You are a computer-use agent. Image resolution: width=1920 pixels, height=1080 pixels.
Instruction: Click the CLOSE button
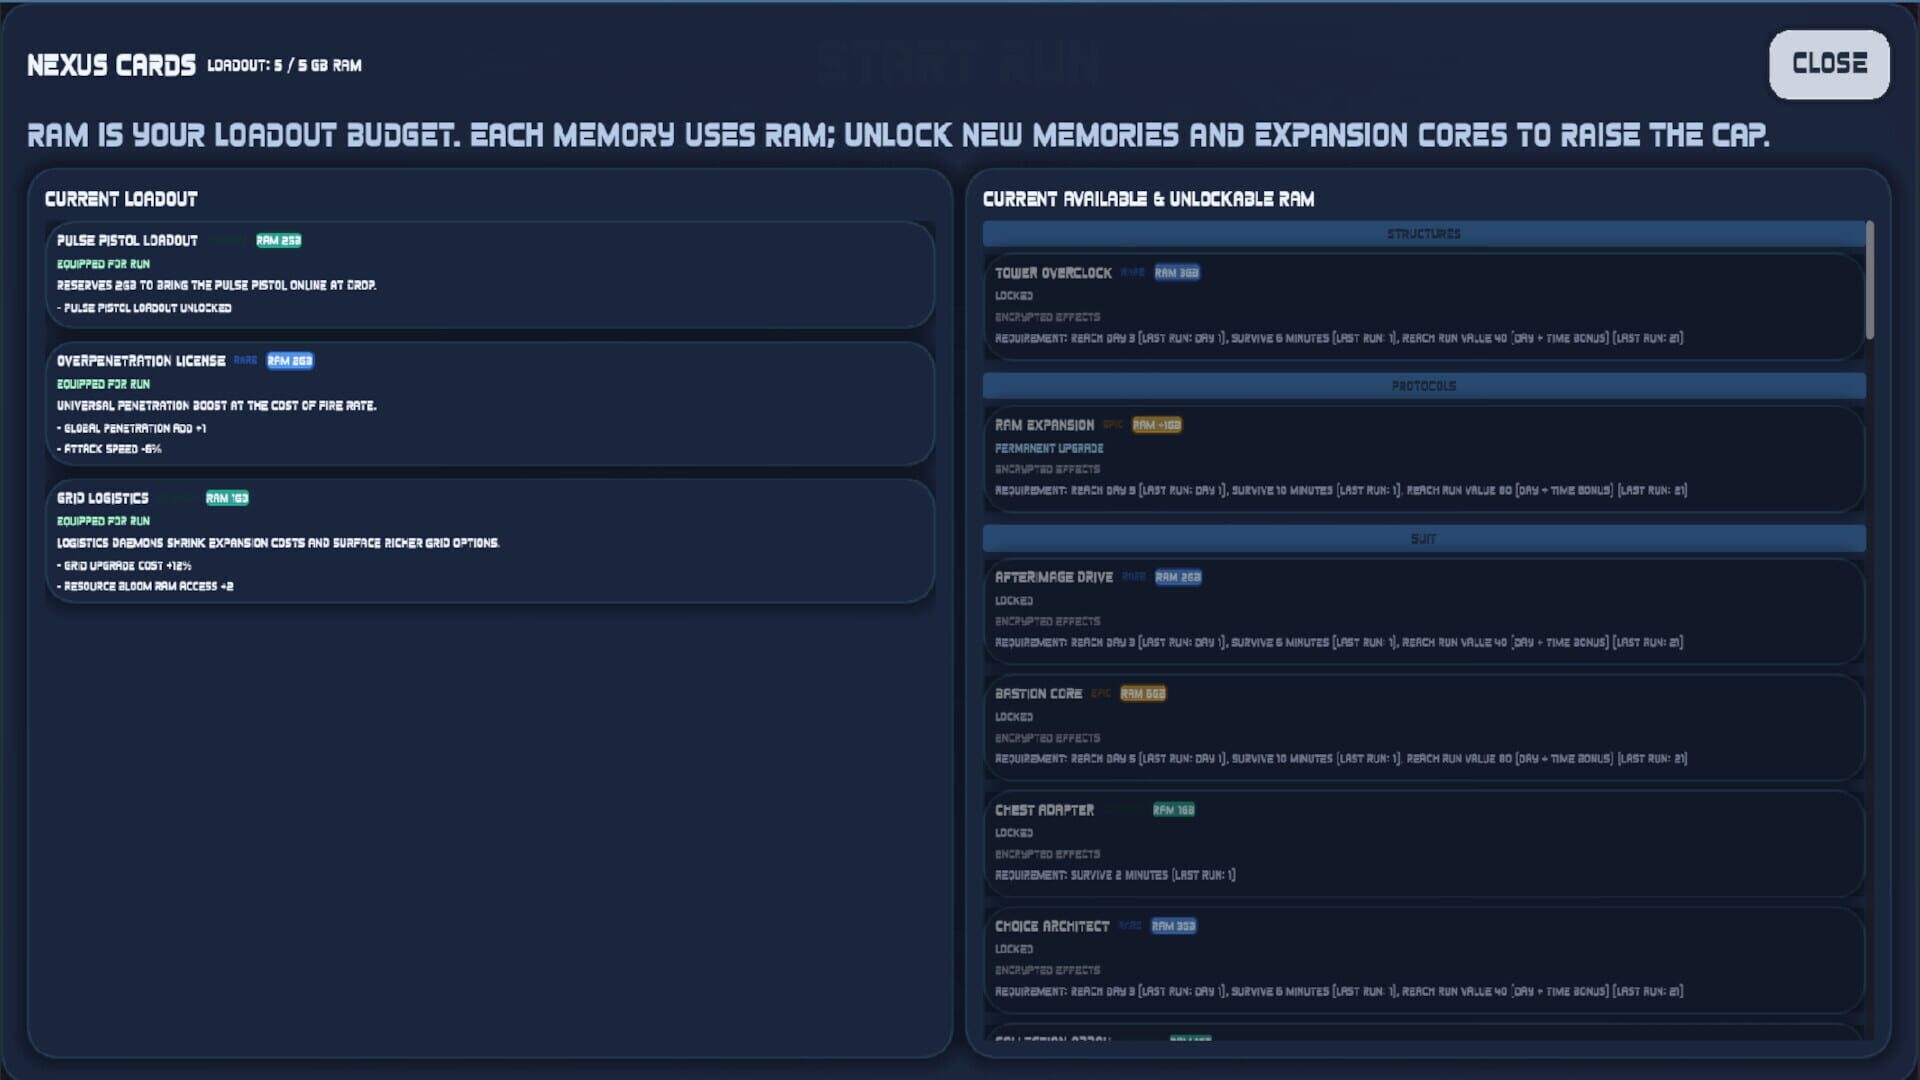(1828, 64)
